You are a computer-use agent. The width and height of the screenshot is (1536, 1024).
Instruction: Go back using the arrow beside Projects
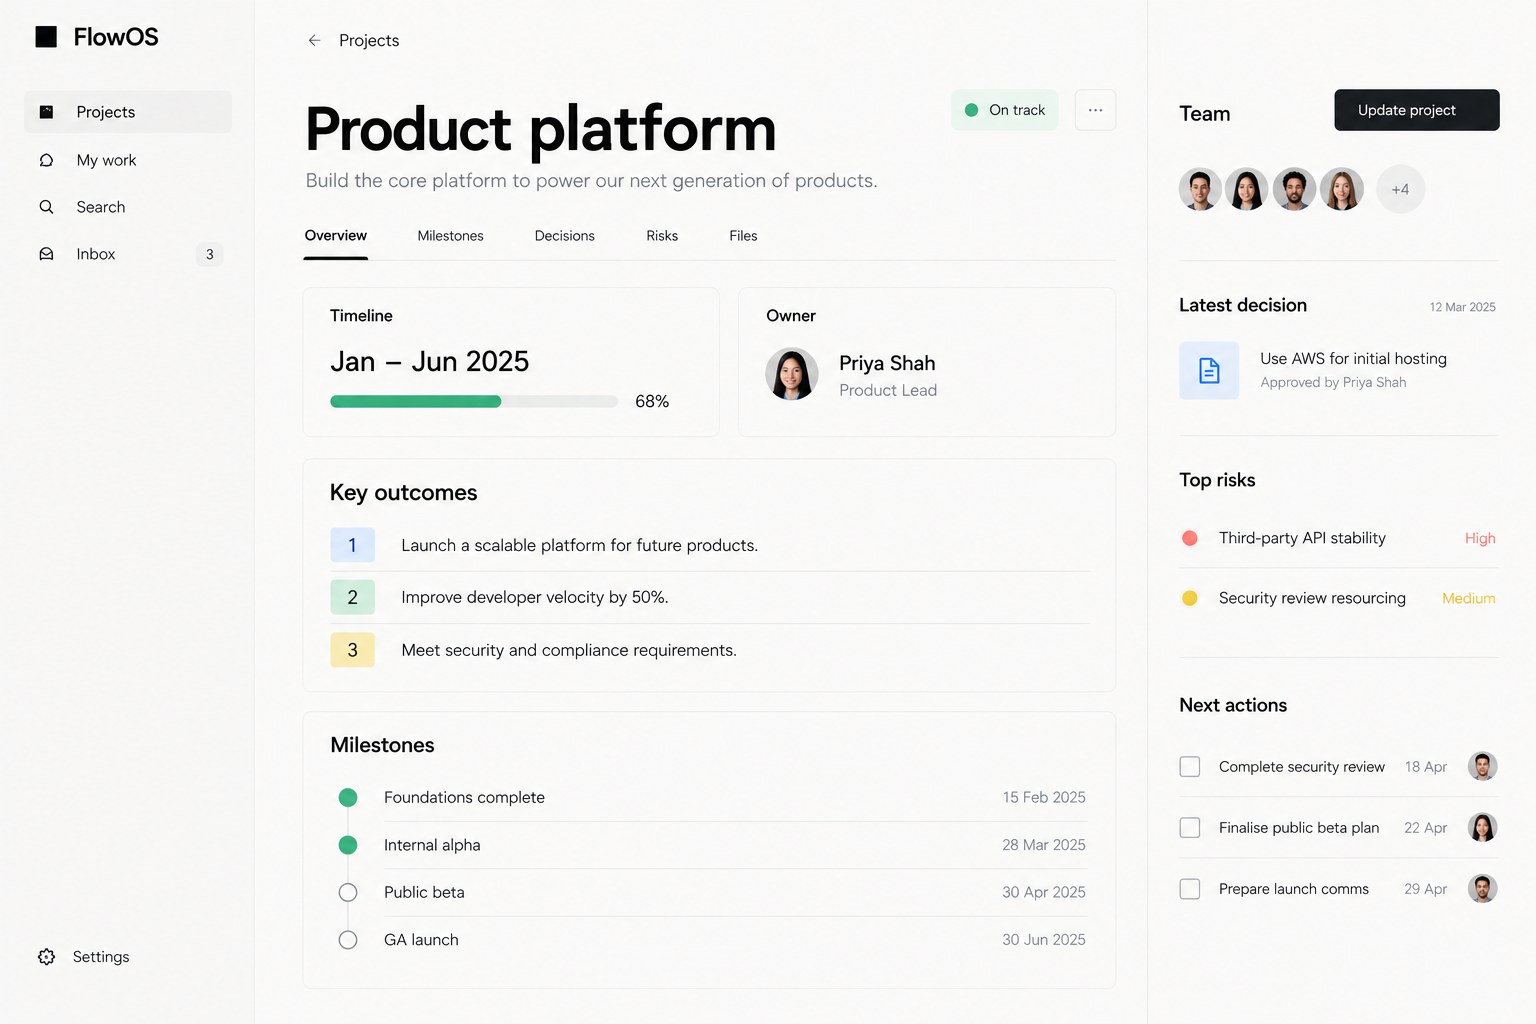coord(314,40)
